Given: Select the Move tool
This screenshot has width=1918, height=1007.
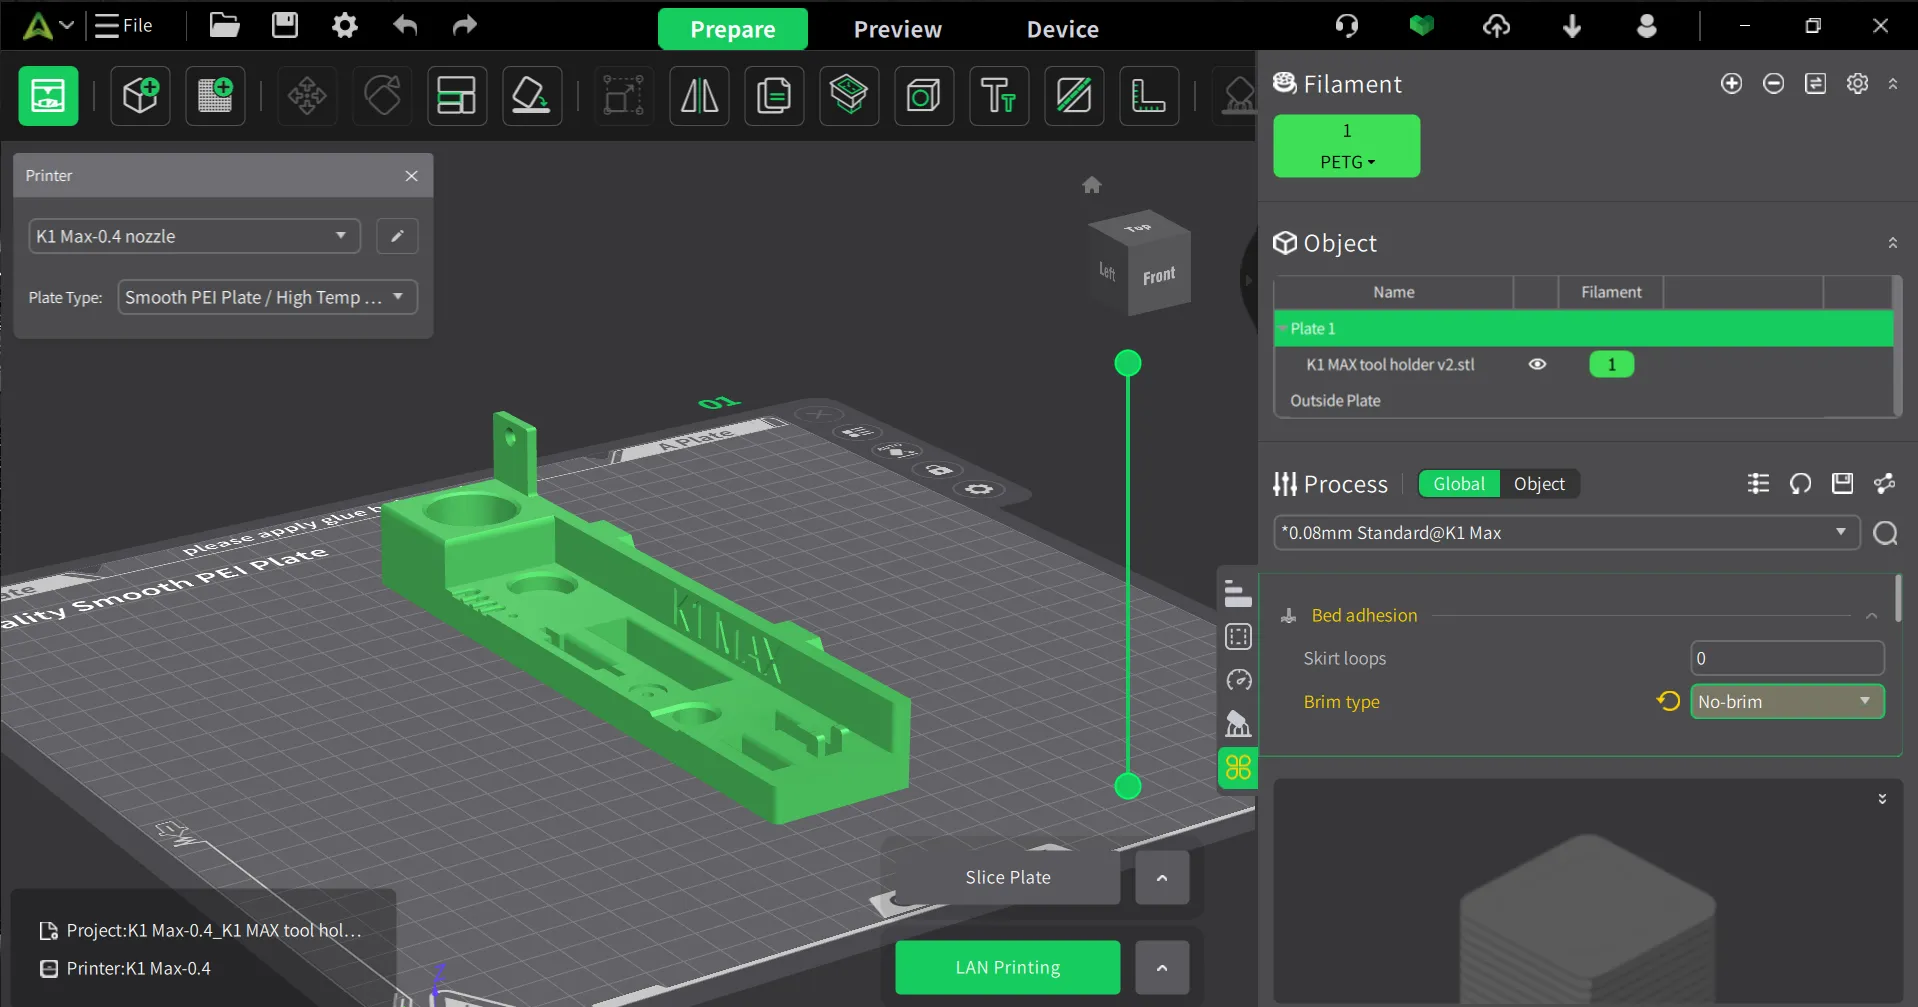Looking at the screenshot, I should click(x=307, y=96).
